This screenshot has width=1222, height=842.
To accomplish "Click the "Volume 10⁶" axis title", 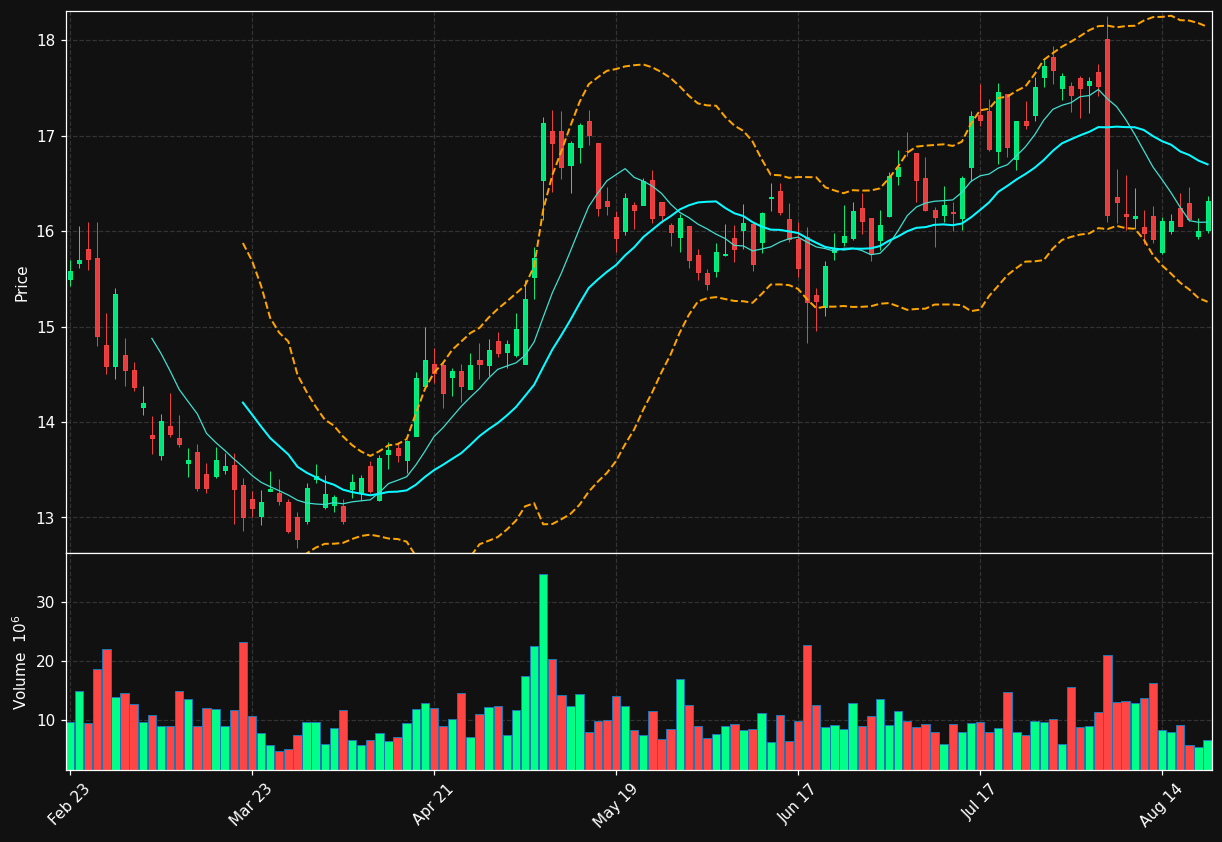I will point(20,662).
